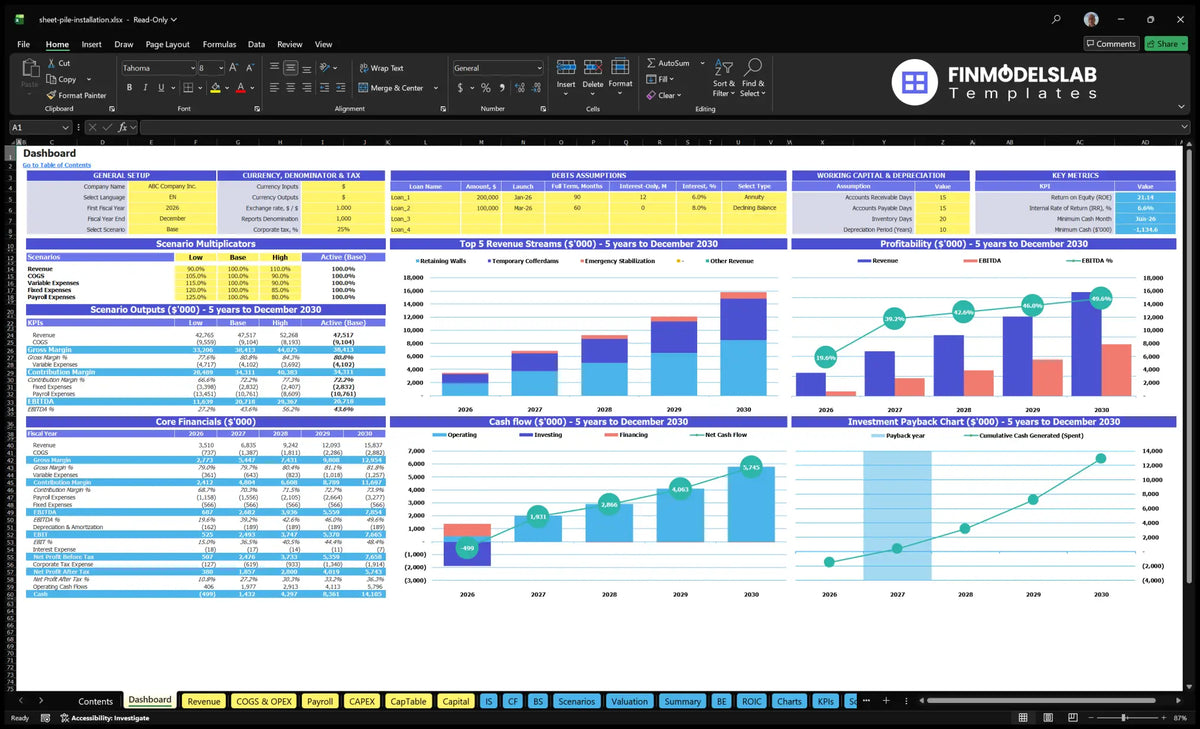Click the cell Borders icon
Screen dimensions: 1200x729
pos(190,88)
